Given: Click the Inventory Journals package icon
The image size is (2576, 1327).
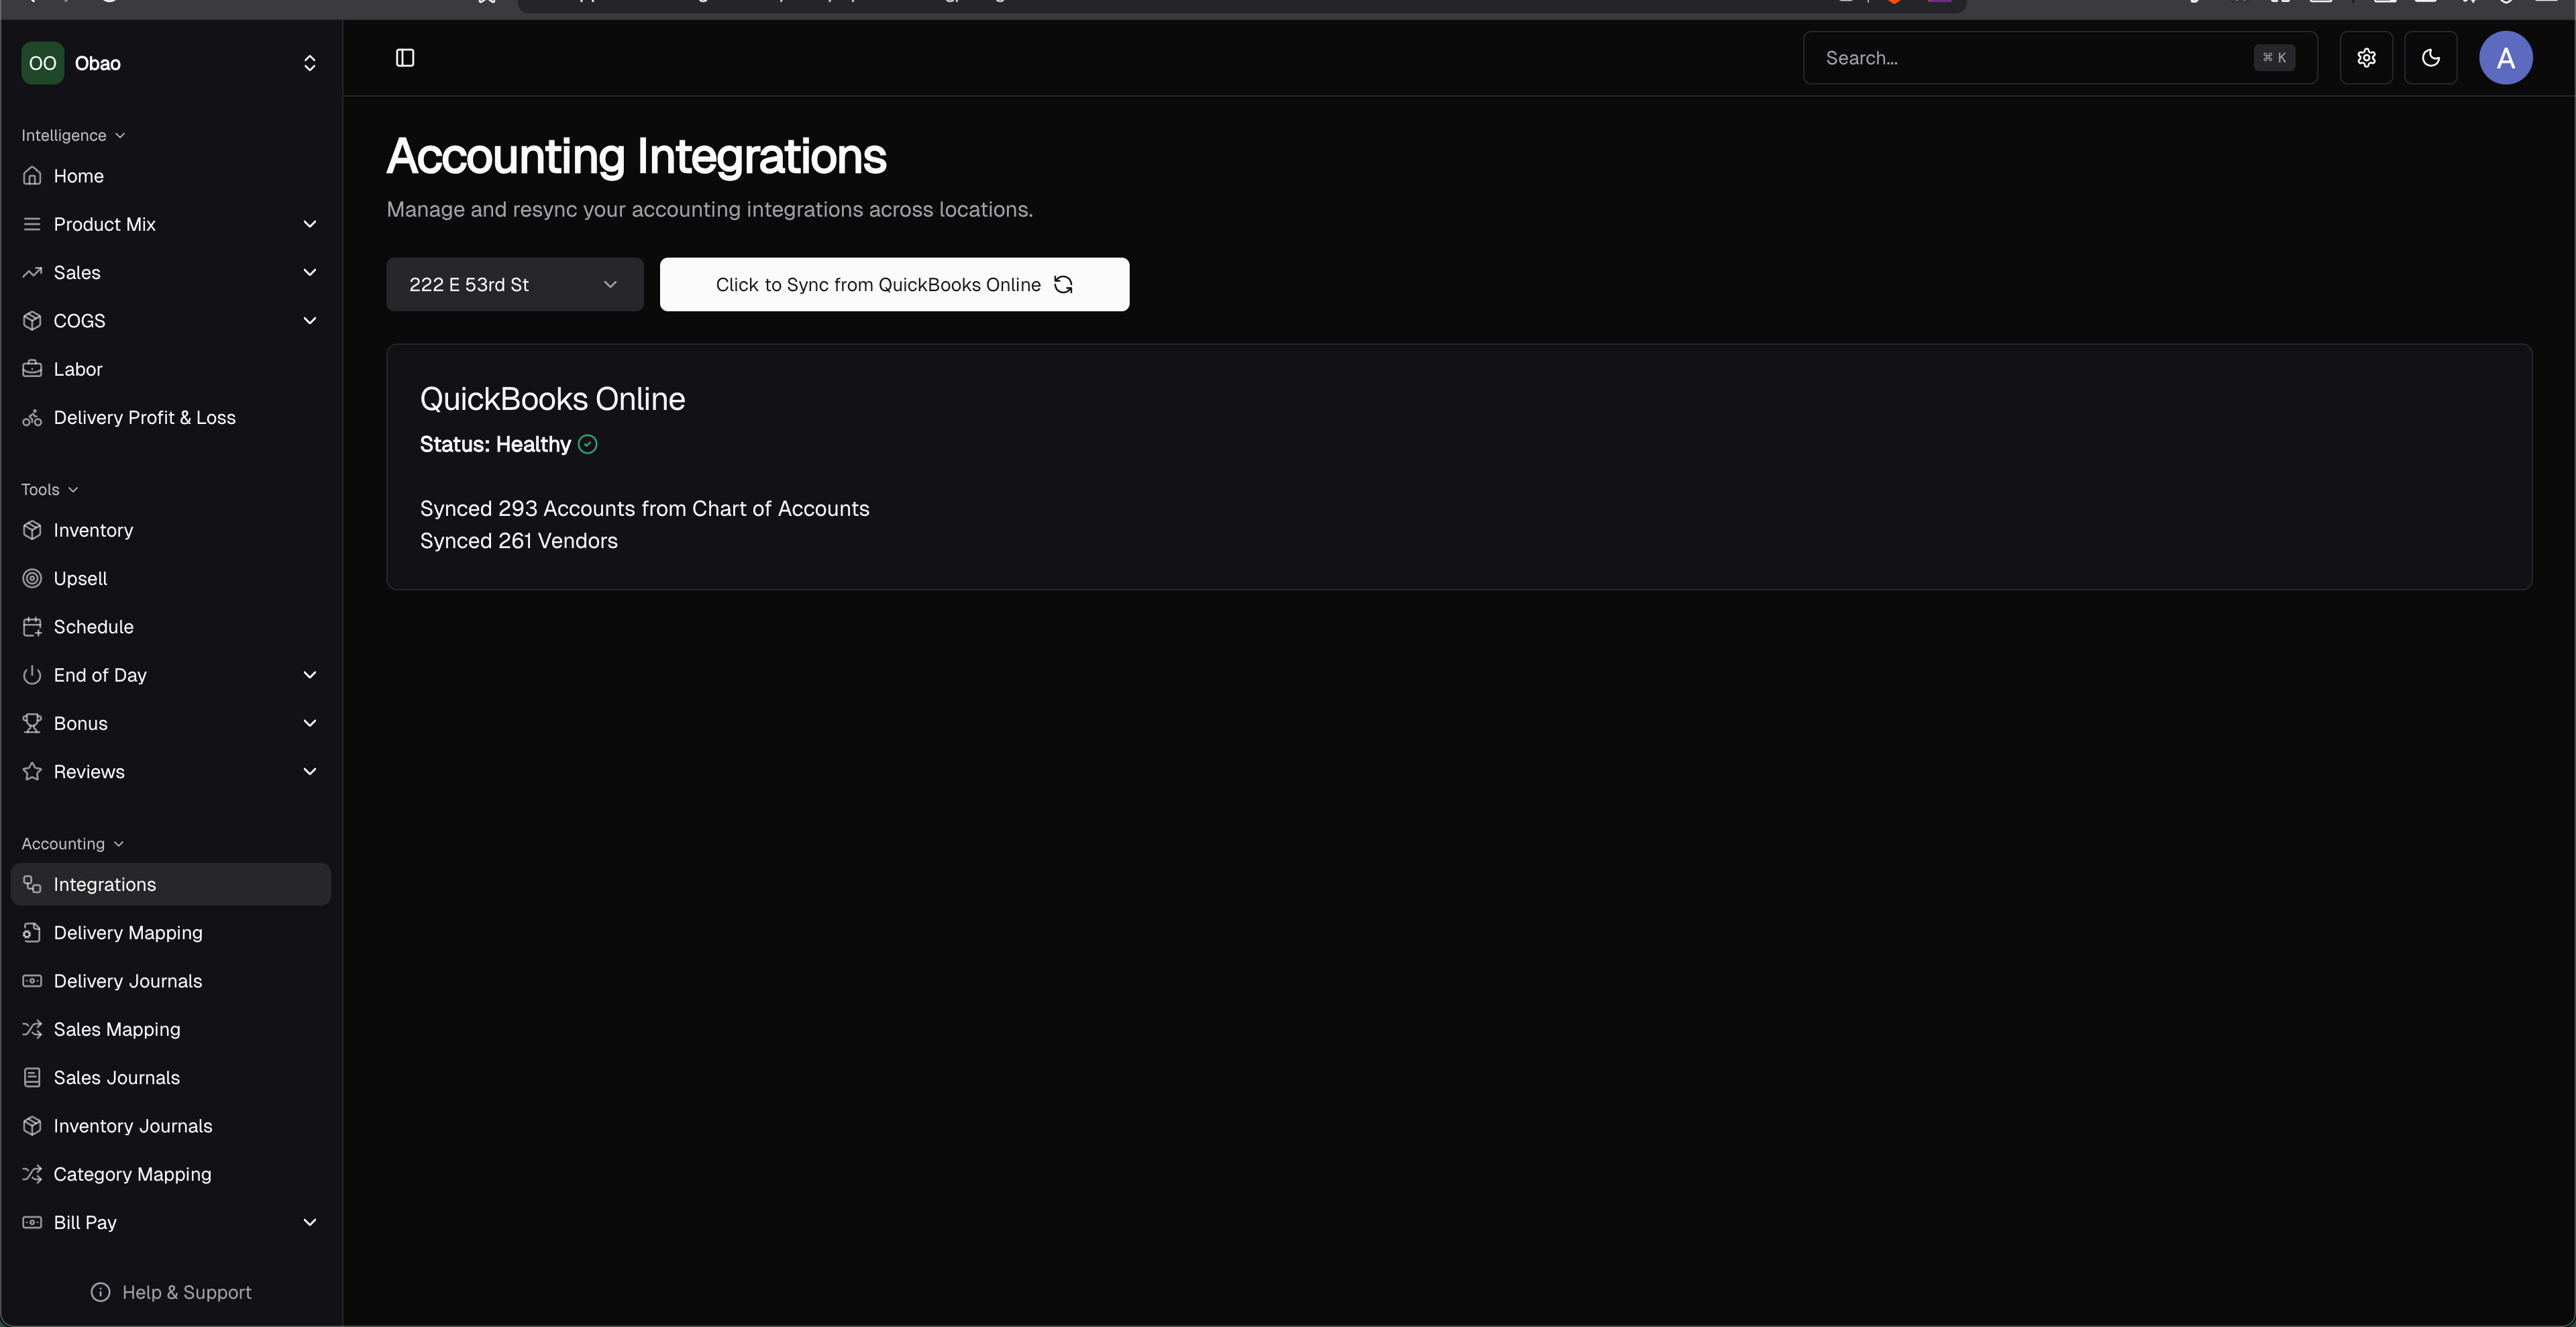Looking at the screenshot, I should tap(32, 1126).
